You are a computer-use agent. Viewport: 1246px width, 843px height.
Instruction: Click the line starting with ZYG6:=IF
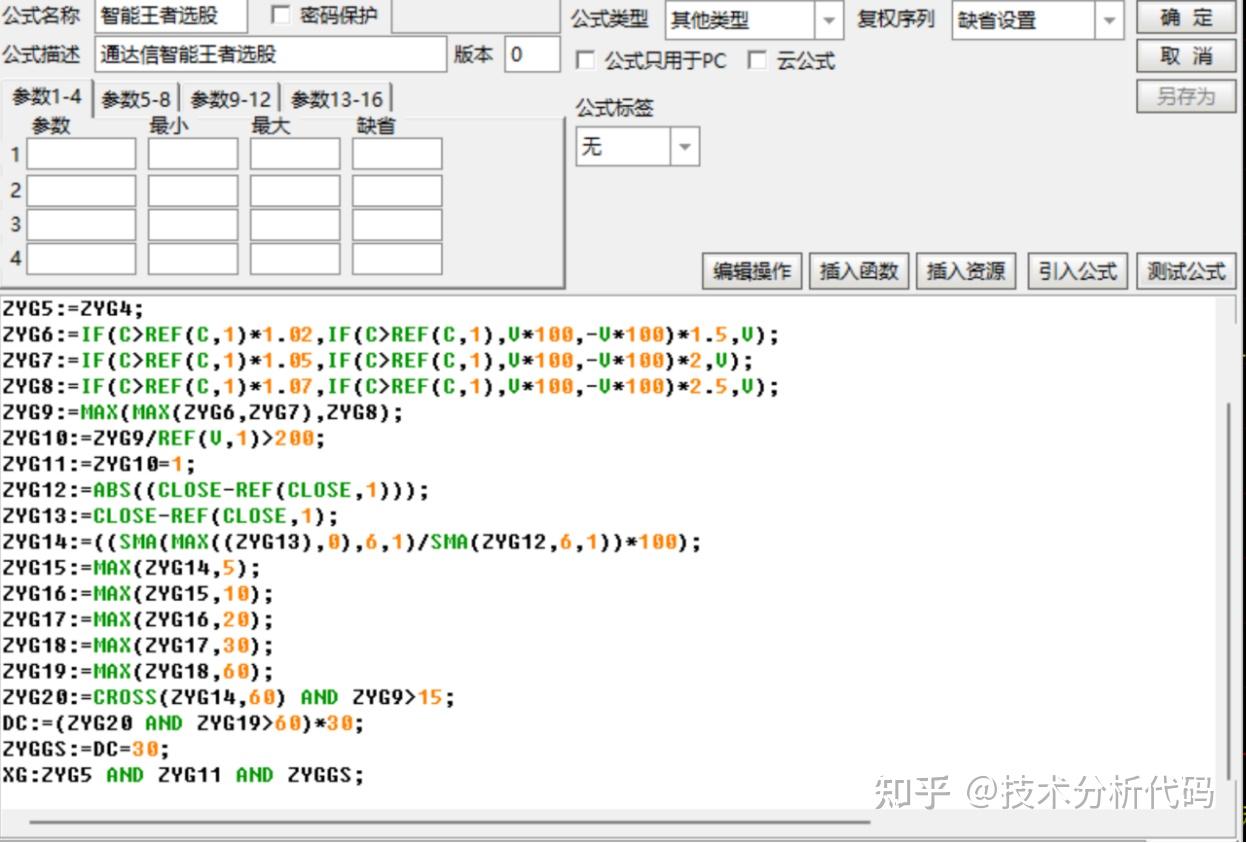point(390,334)
